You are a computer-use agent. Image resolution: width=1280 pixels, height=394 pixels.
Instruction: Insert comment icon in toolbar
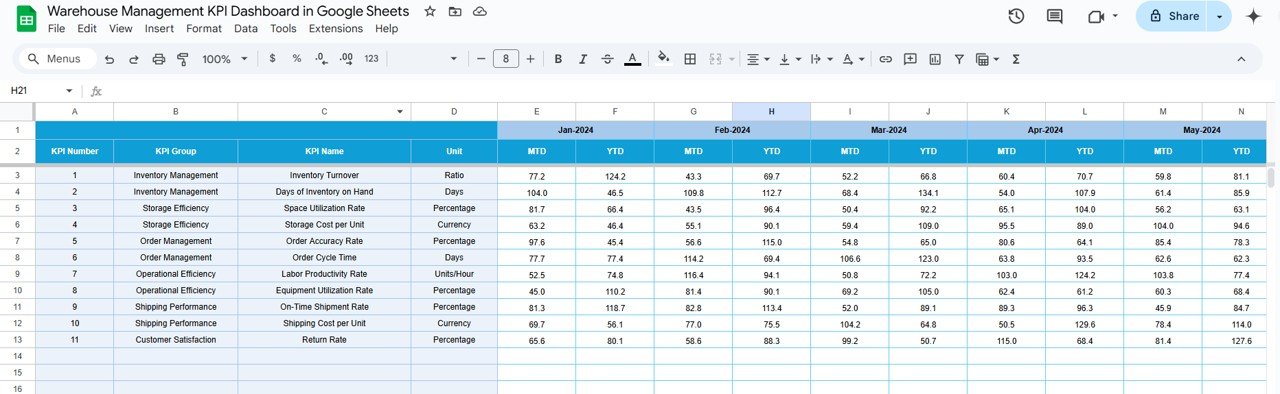(910, 59)
